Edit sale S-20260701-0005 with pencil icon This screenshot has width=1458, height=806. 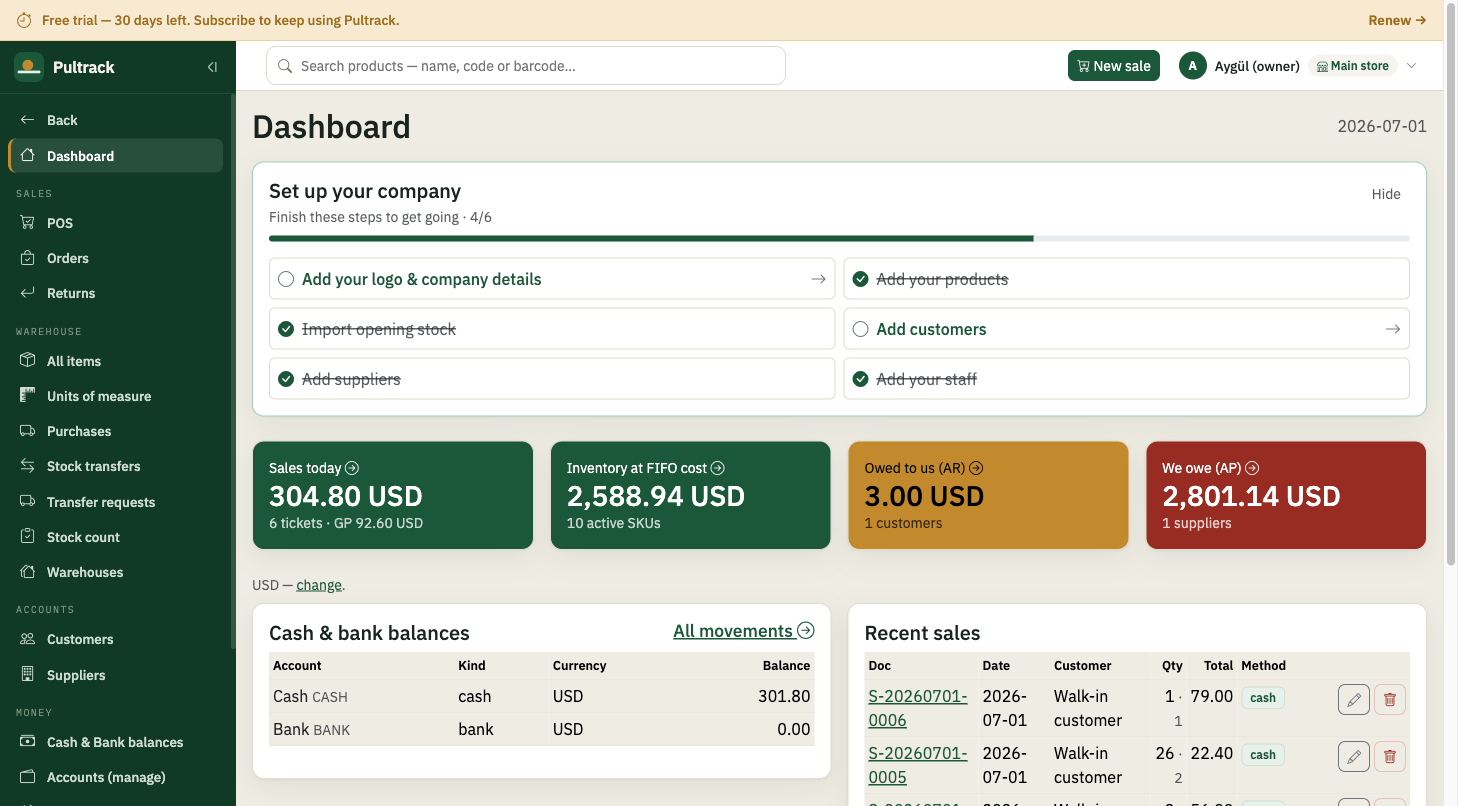pyautogui.click(x=1354, y=757)
